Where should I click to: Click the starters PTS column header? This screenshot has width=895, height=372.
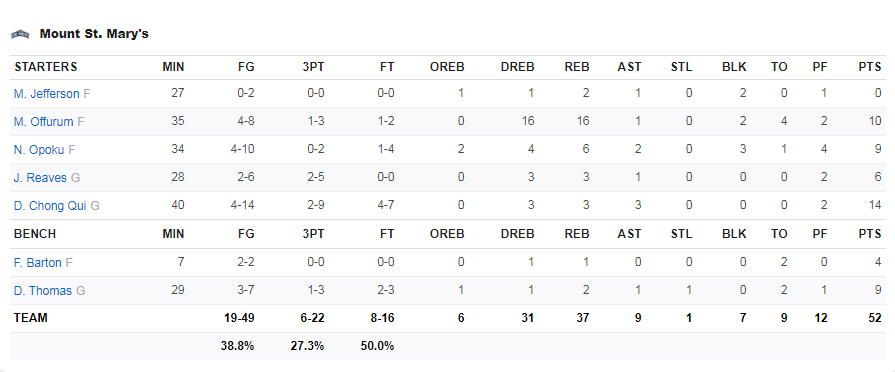[870, 67]
